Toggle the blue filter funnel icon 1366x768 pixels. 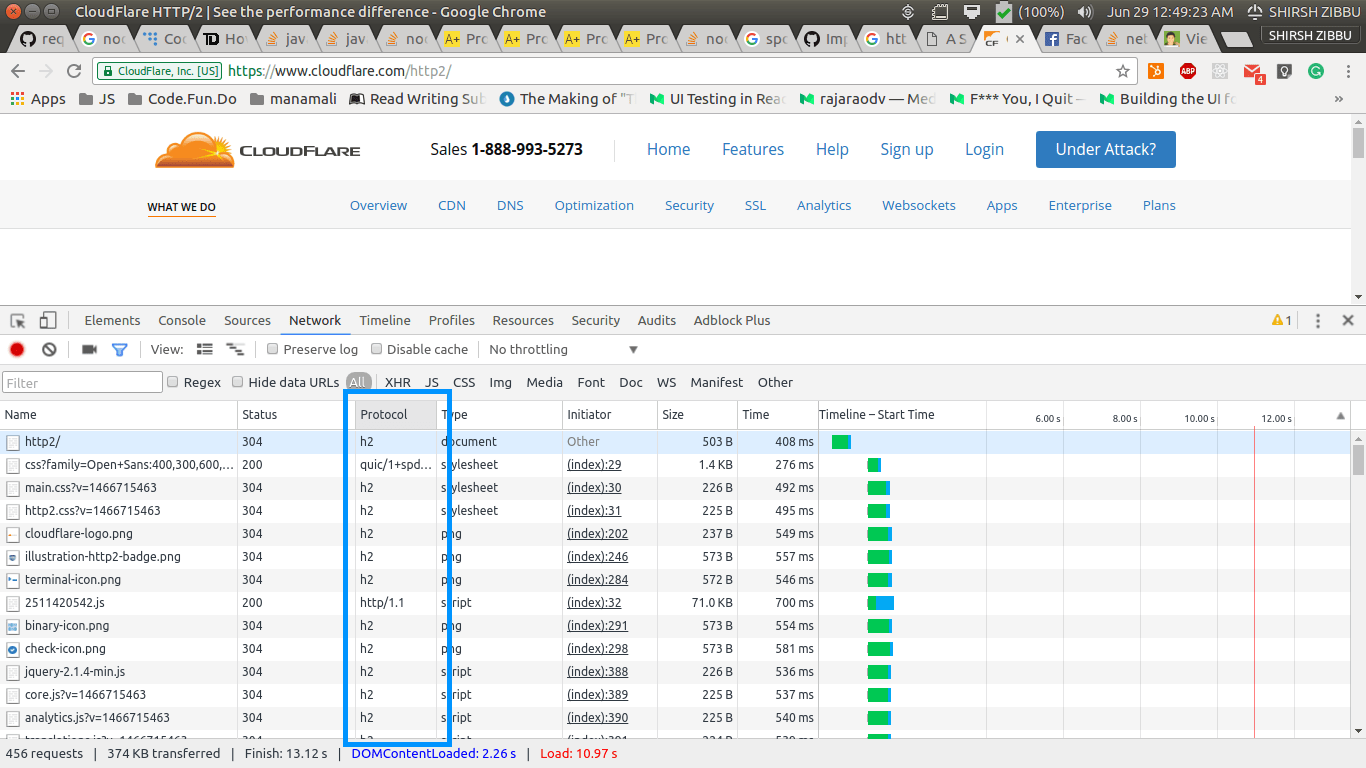tap(120, 349)
